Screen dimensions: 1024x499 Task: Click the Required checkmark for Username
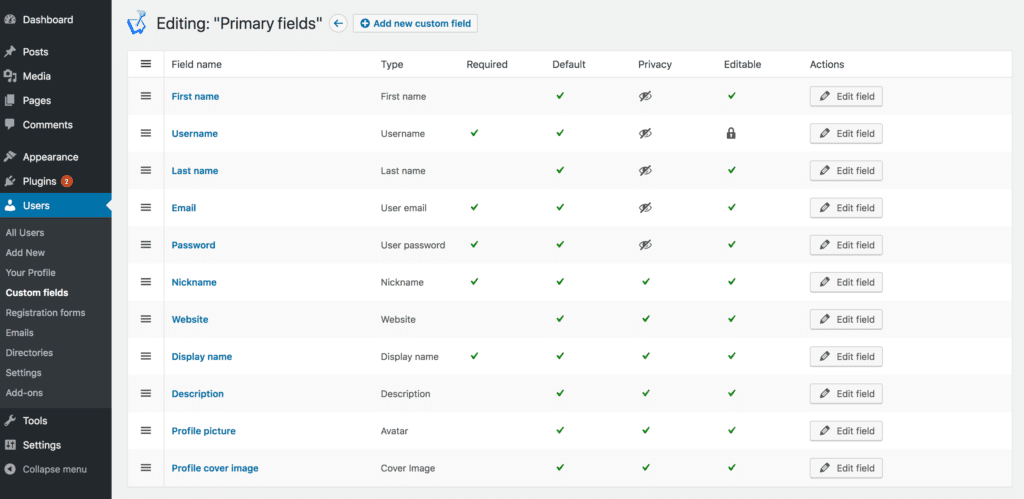[474, 133]
